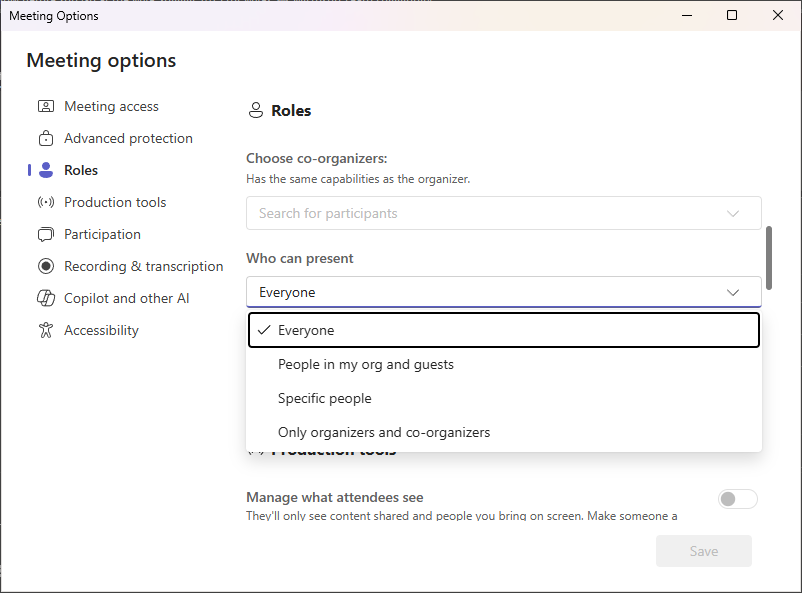This screenshot has width=802, height=593.
Task: Open Production tools in sidebar
Action: (115, 203)
